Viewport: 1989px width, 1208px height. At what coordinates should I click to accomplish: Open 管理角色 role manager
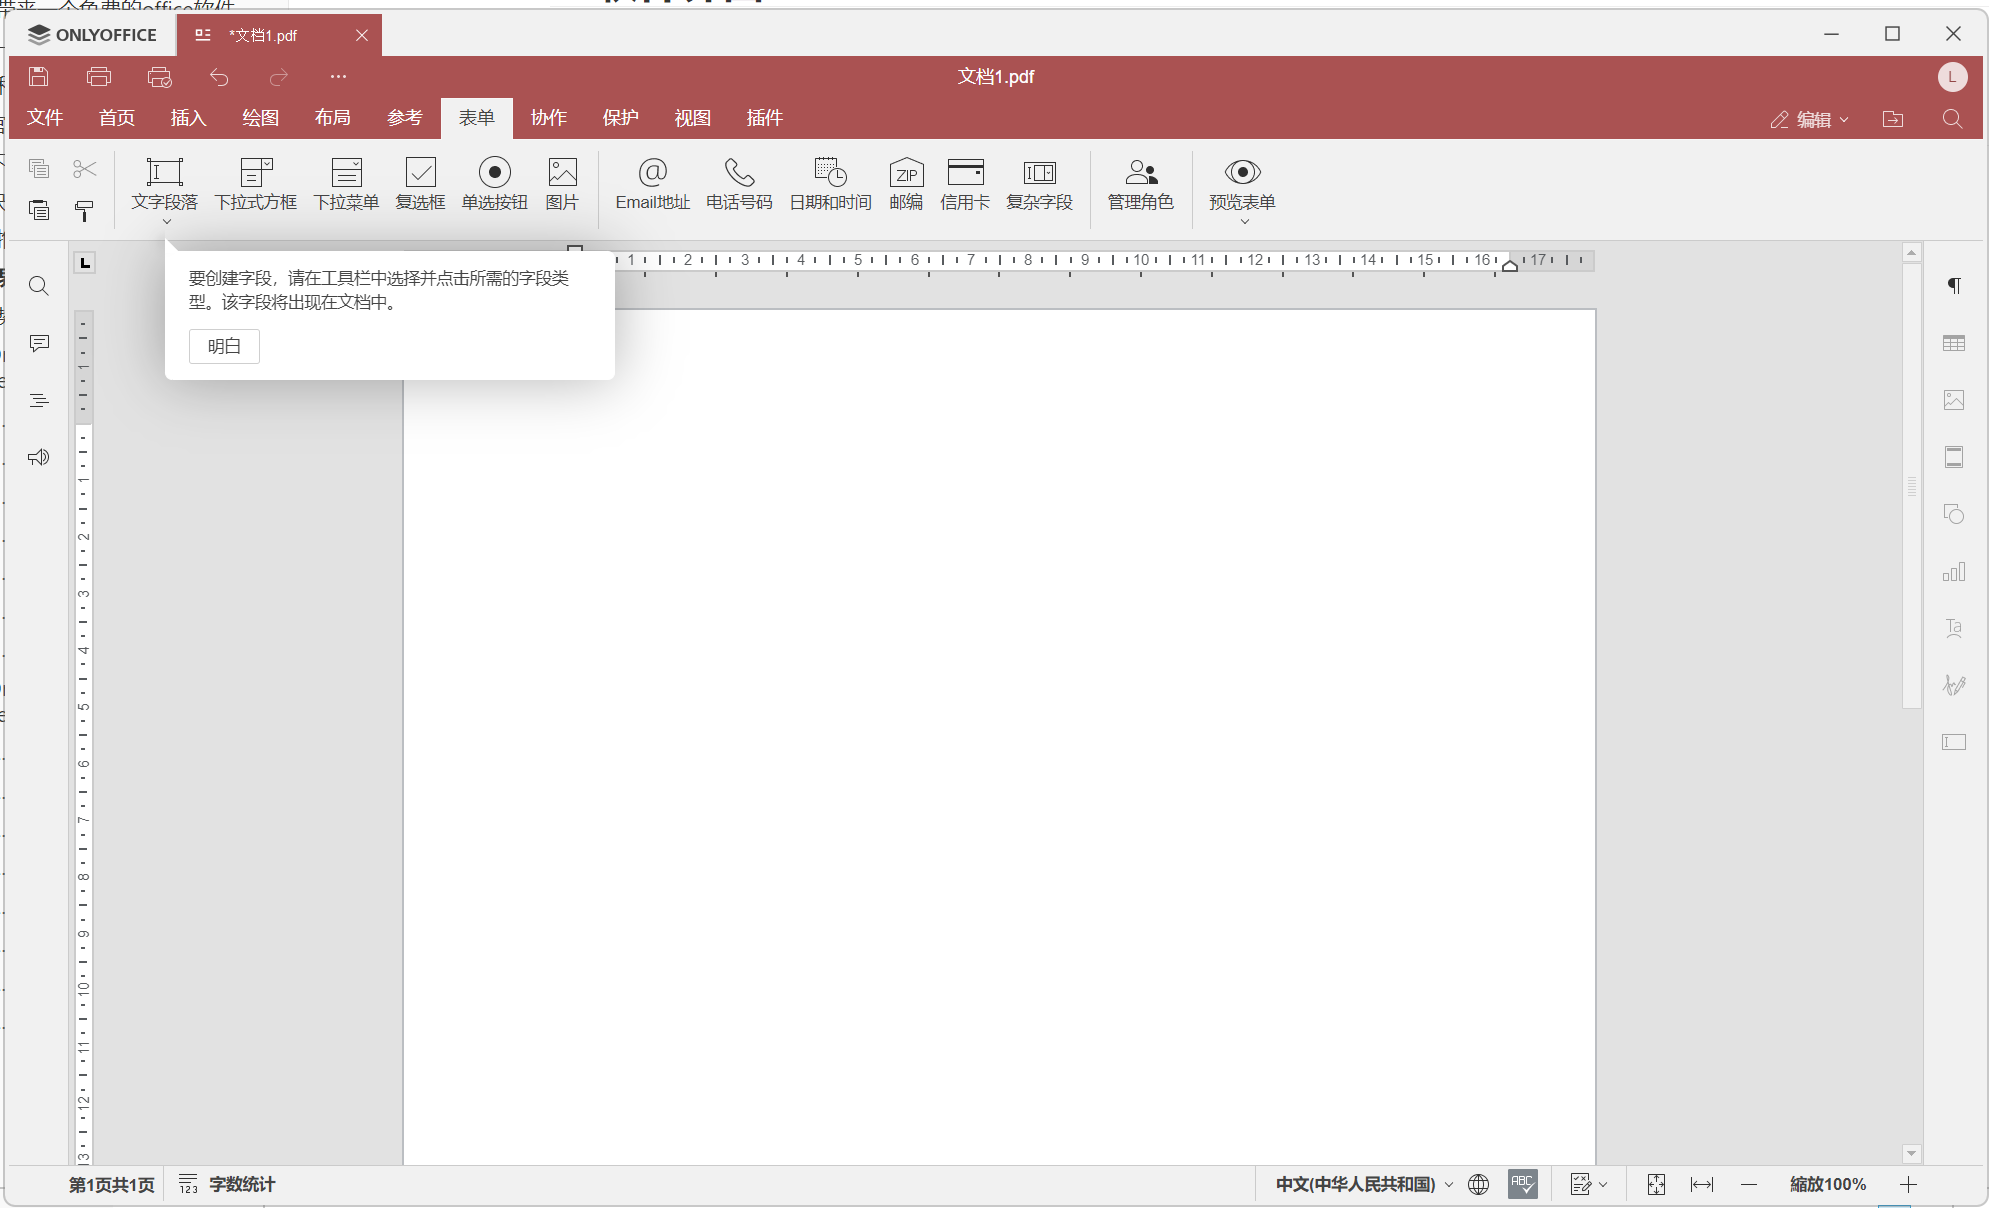pyautogui.click(x=1139, y=185)
